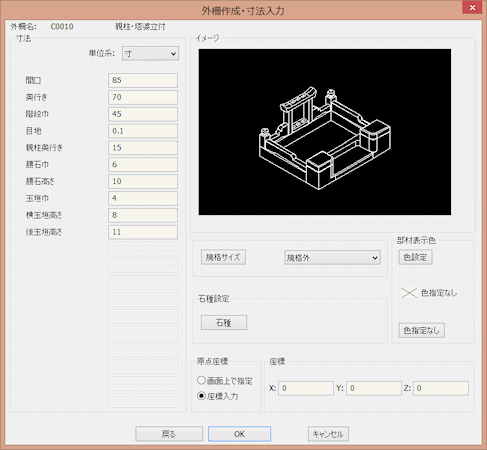This screenshot has height=450, width=487.
Task: Close the dialog with the X button
Action: click(472, 7)
